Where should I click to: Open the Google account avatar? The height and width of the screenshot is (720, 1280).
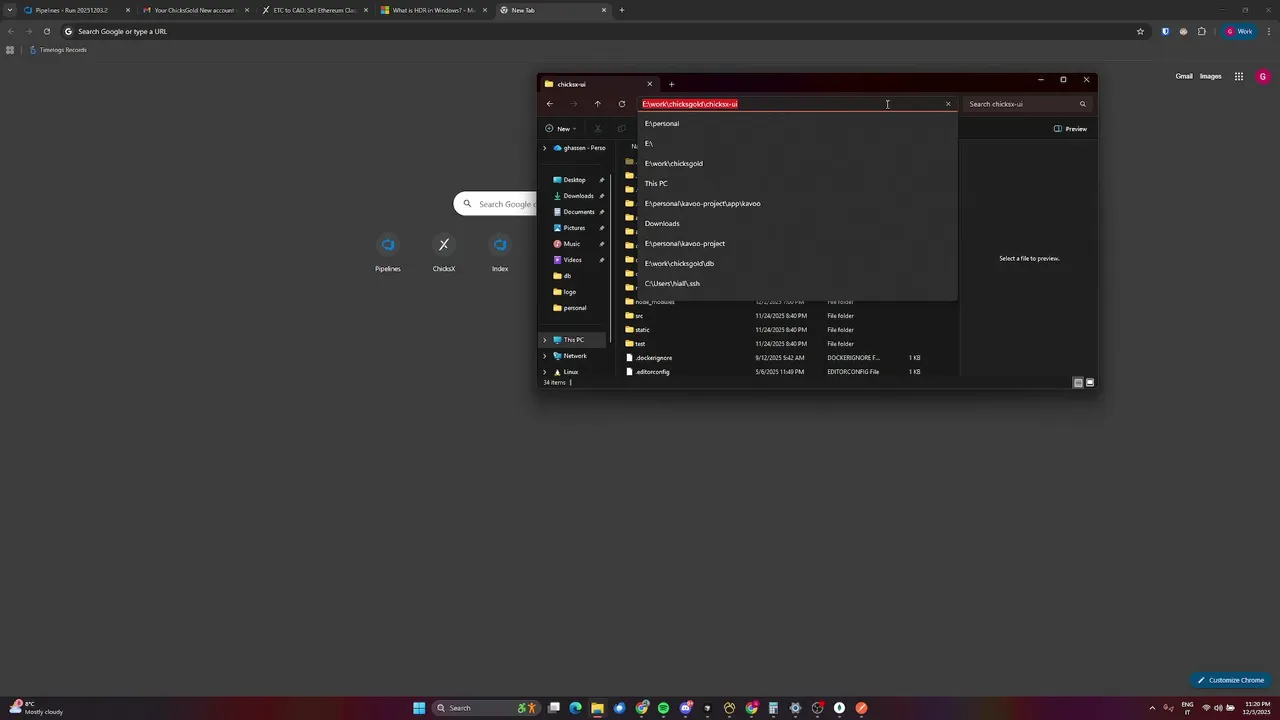1263,76
